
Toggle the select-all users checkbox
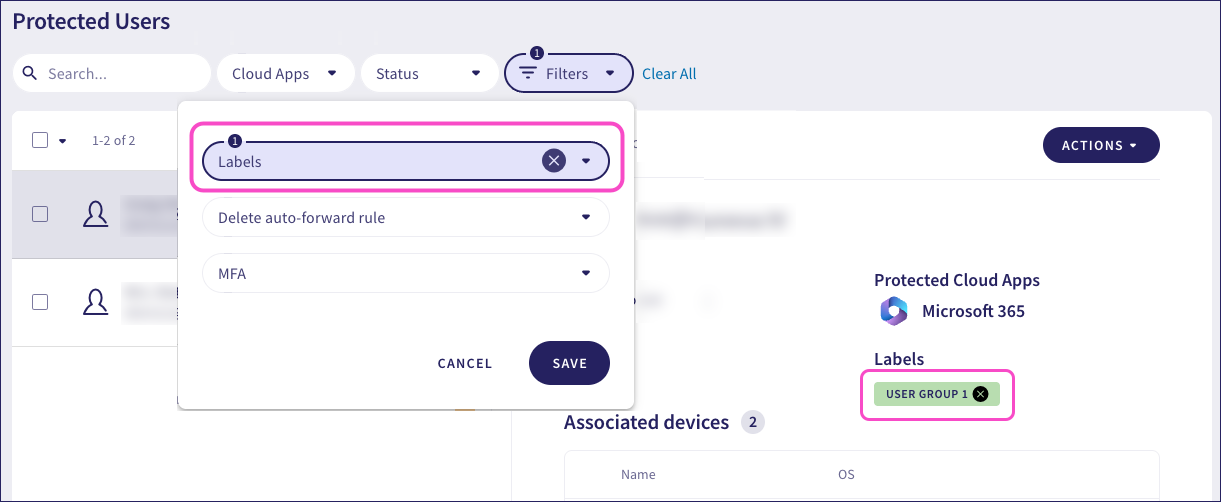click(x=40, y=140)
